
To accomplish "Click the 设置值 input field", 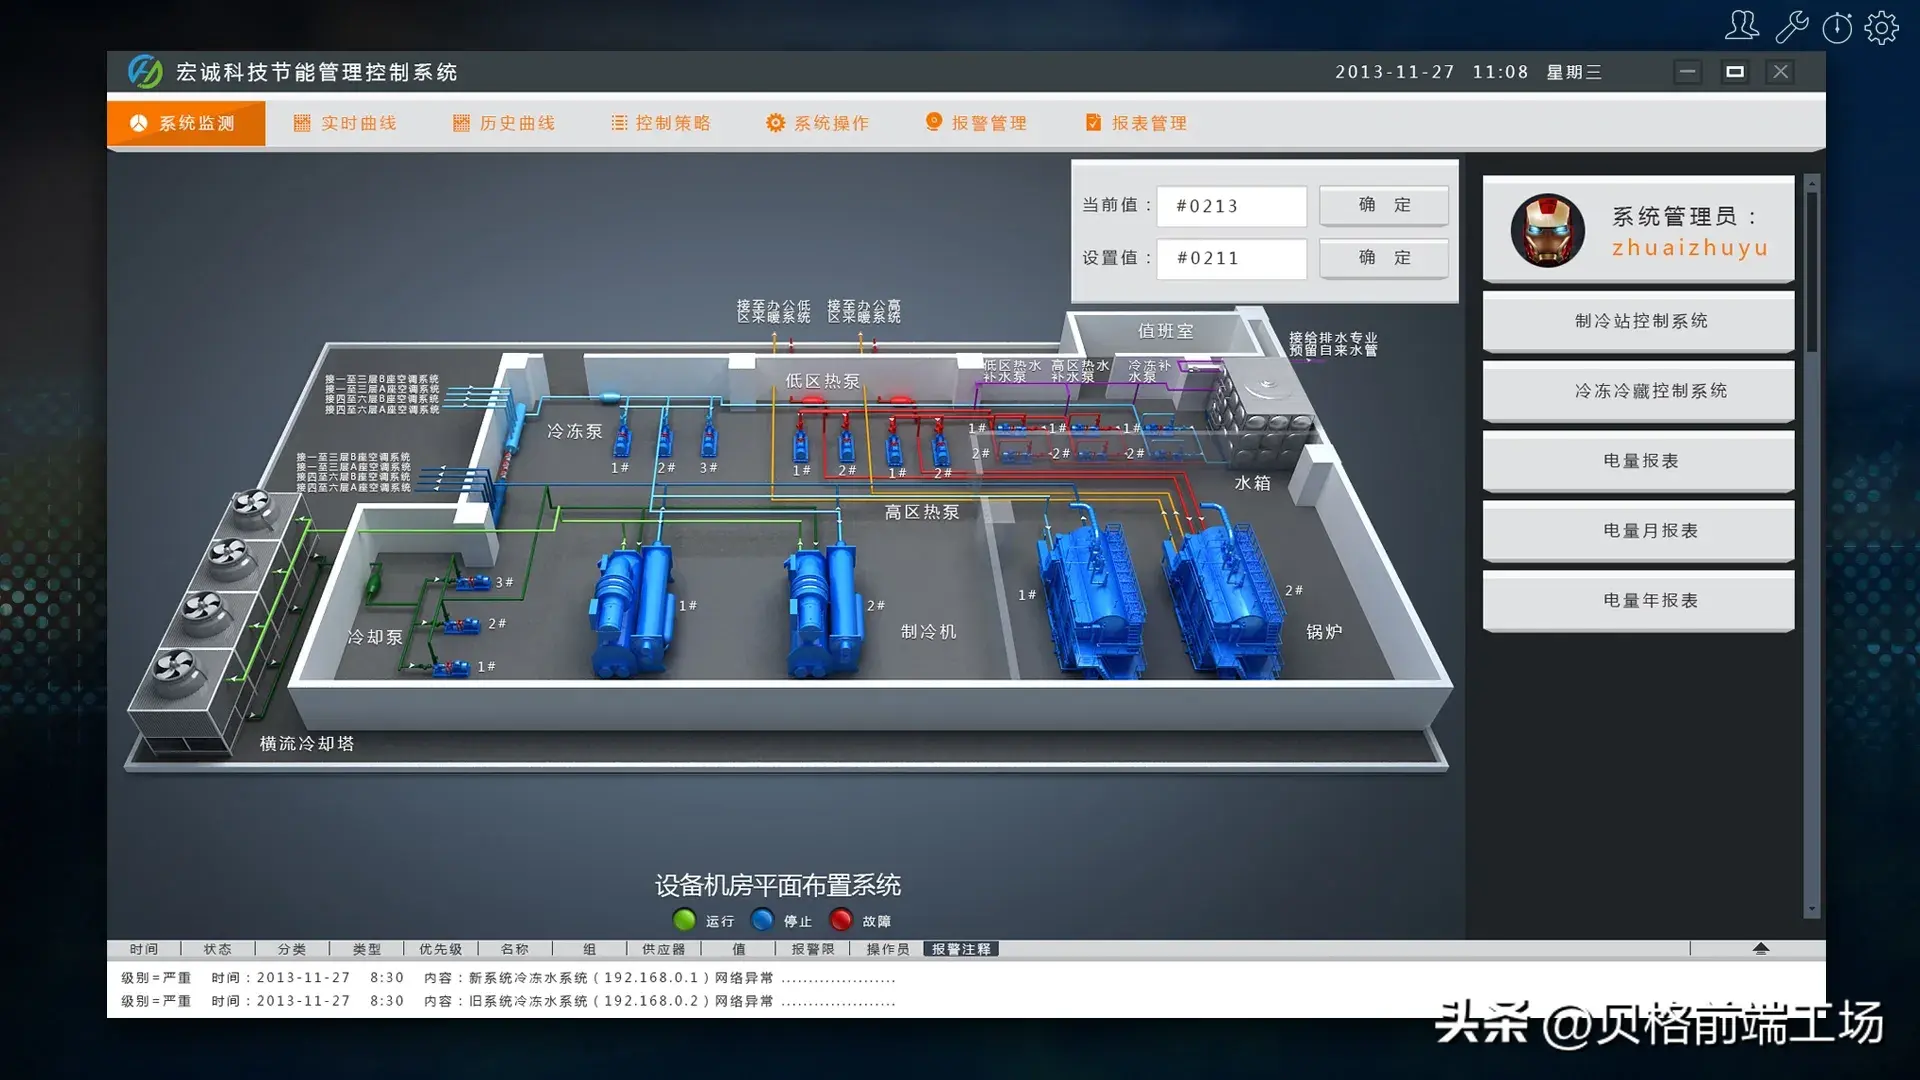I will point(1231,258).
